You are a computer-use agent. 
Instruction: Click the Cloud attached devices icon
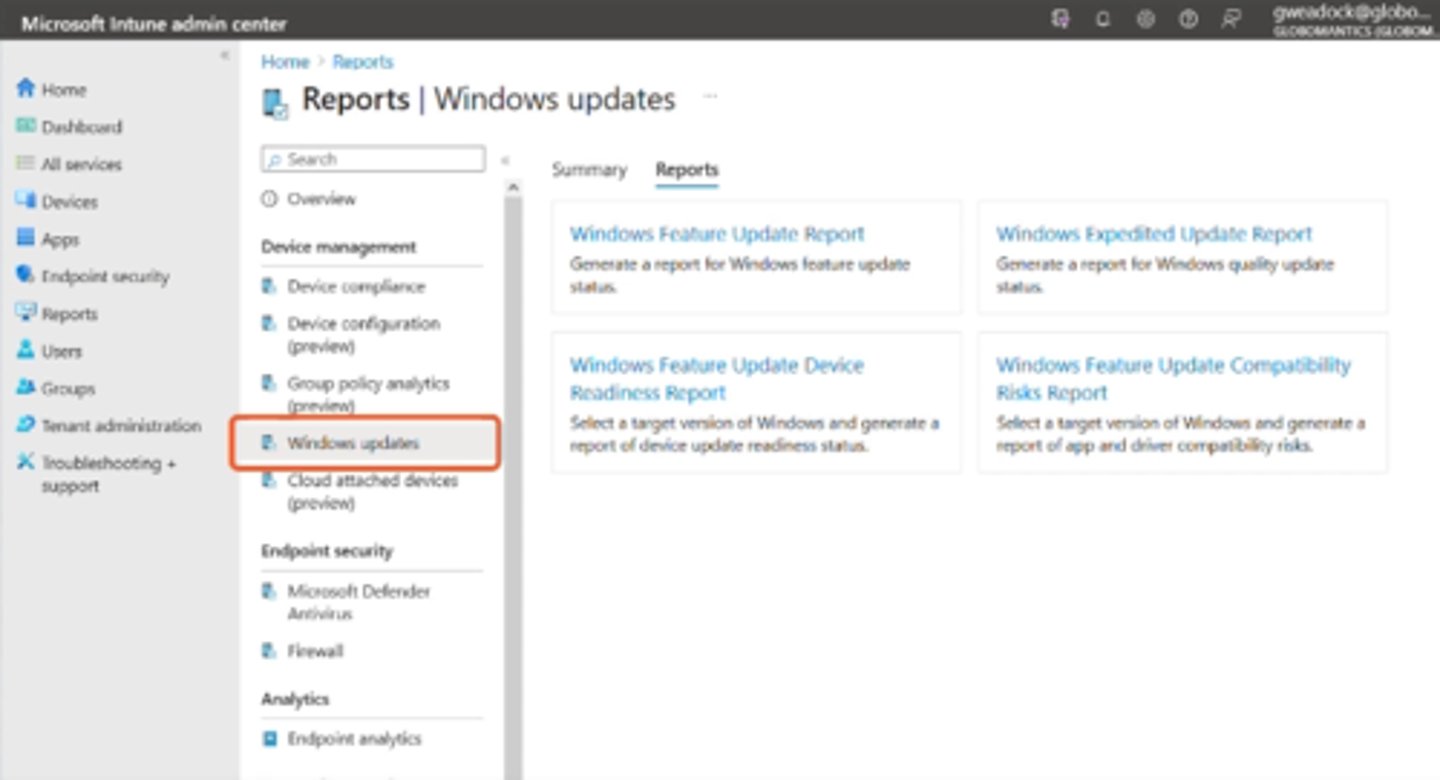269,481
